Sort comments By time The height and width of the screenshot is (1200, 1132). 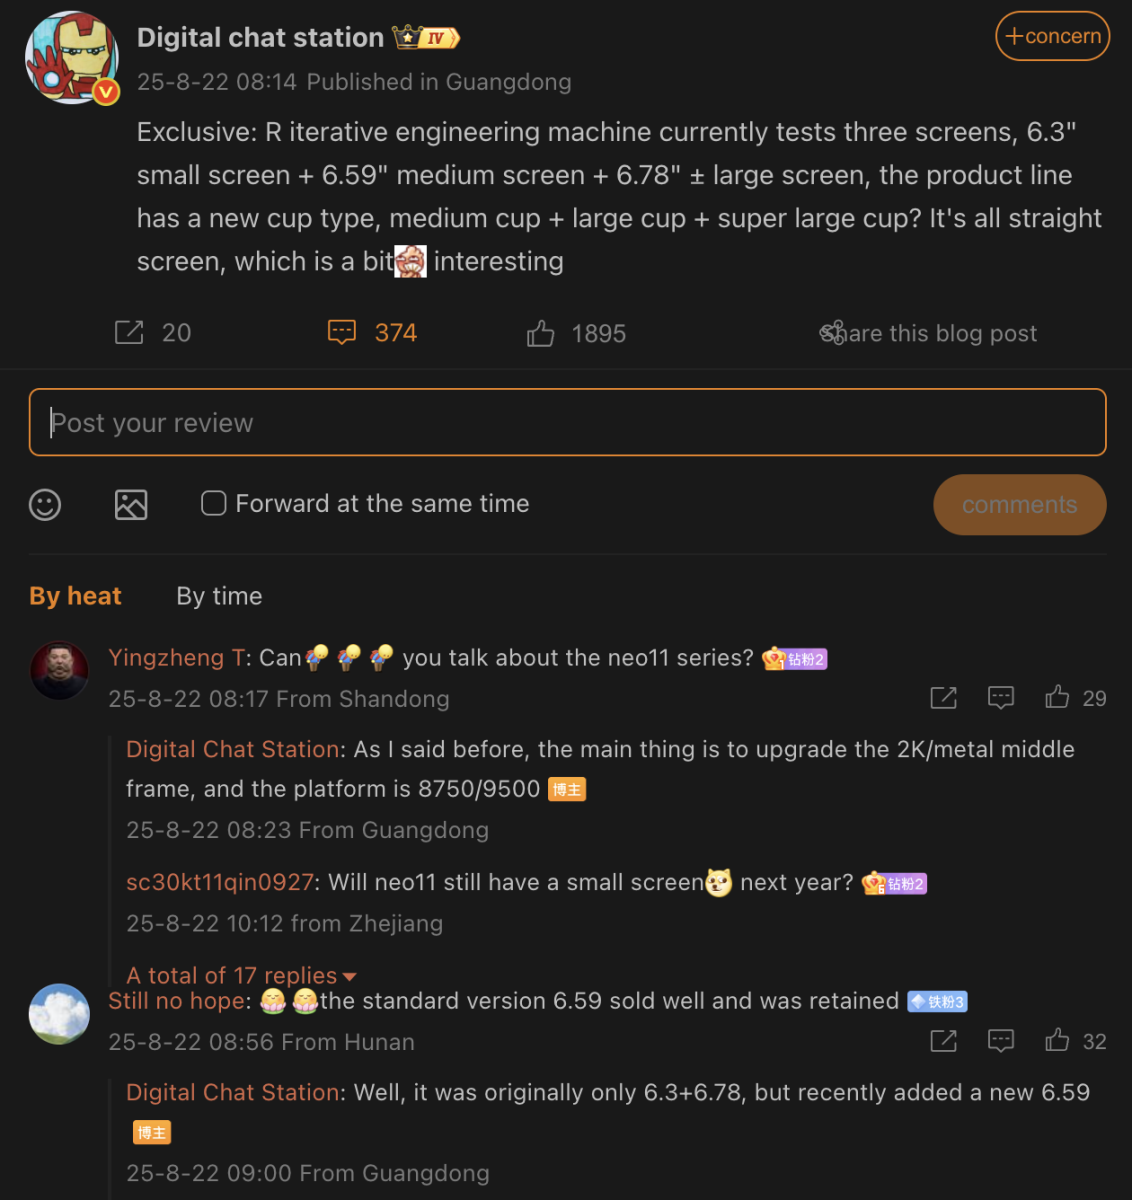tap(219, 596)
